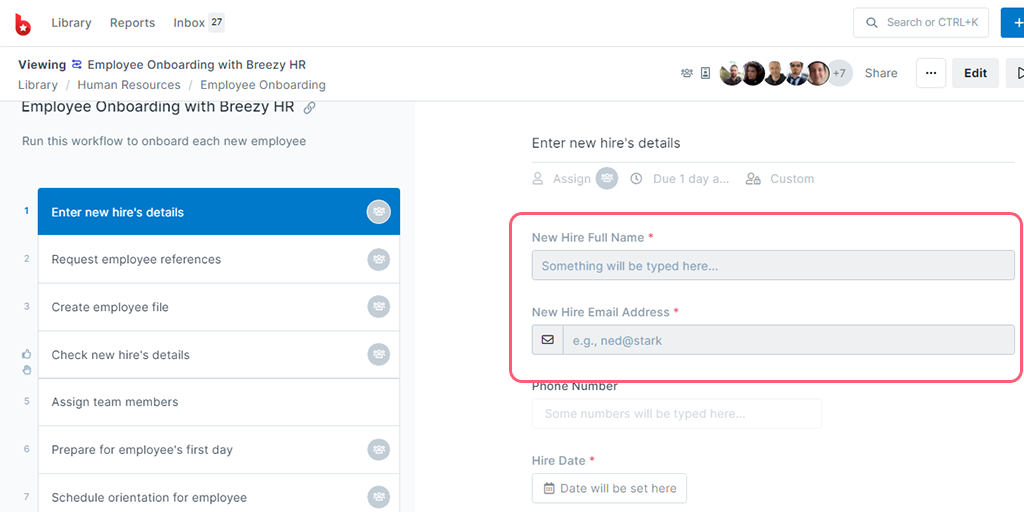Click the due date clock icon
This screenshot has width=1024, height=512.
(636, 178)
